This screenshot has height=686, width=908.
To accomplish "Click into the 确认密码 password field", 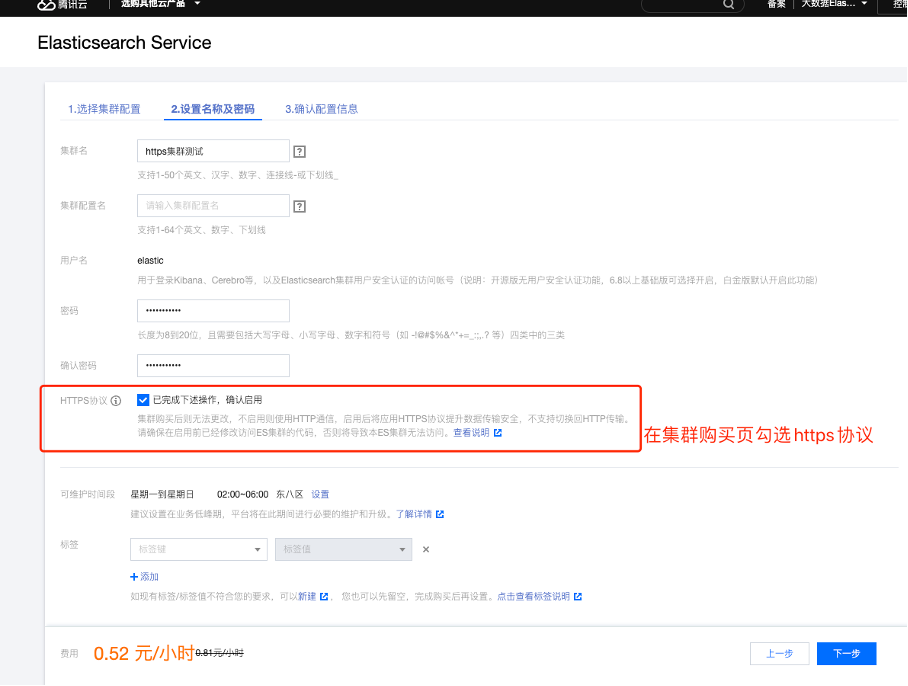I will [213, 365].
